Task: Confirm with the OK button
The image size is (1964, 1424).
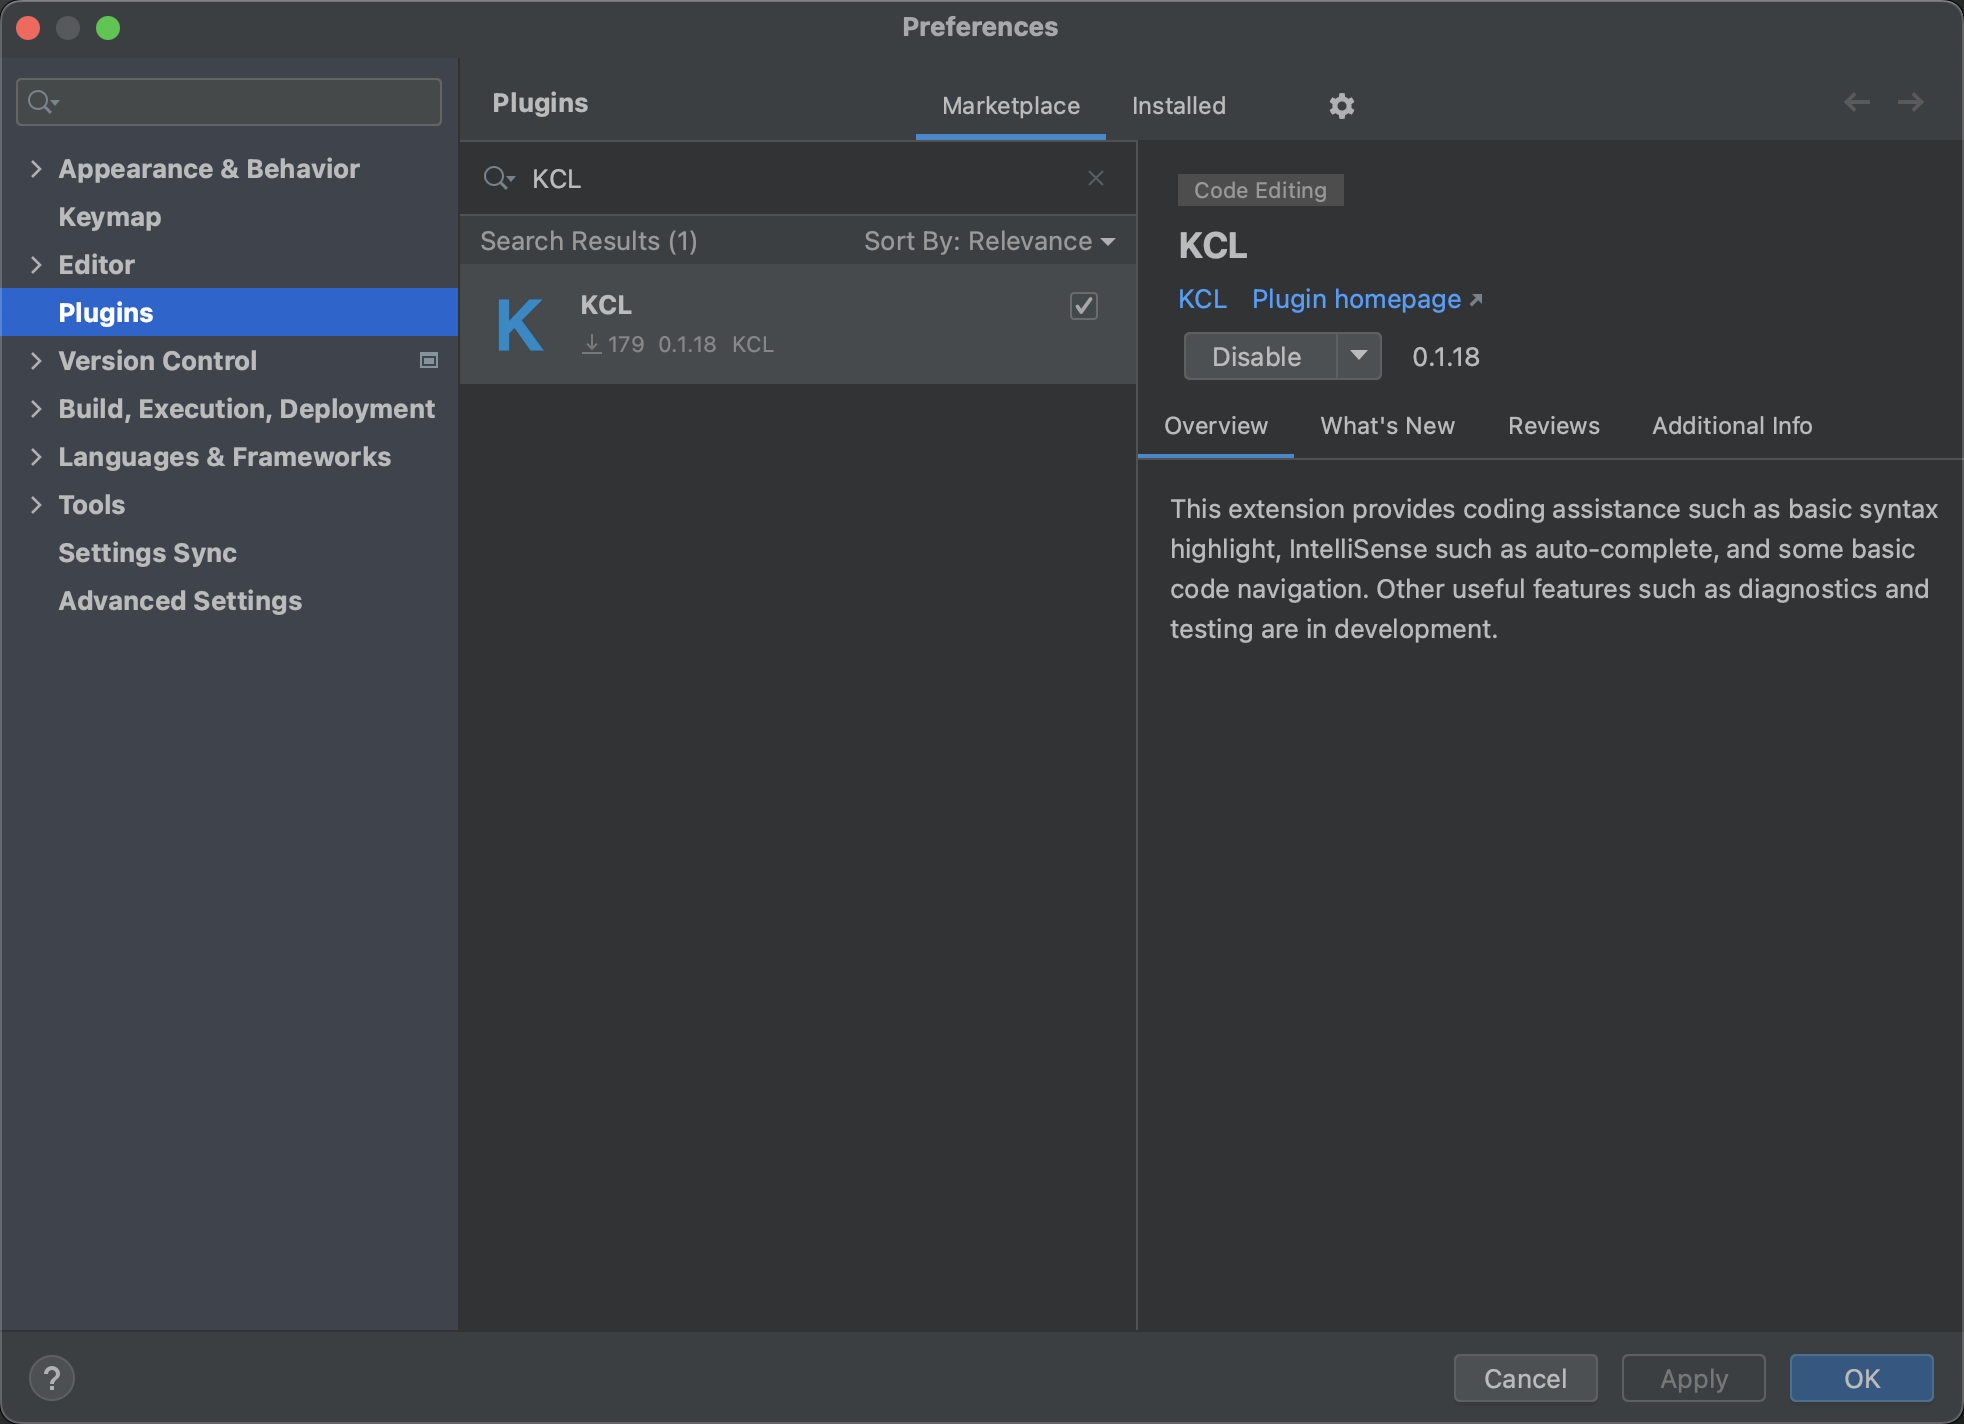Action: pos(1861,1378)
